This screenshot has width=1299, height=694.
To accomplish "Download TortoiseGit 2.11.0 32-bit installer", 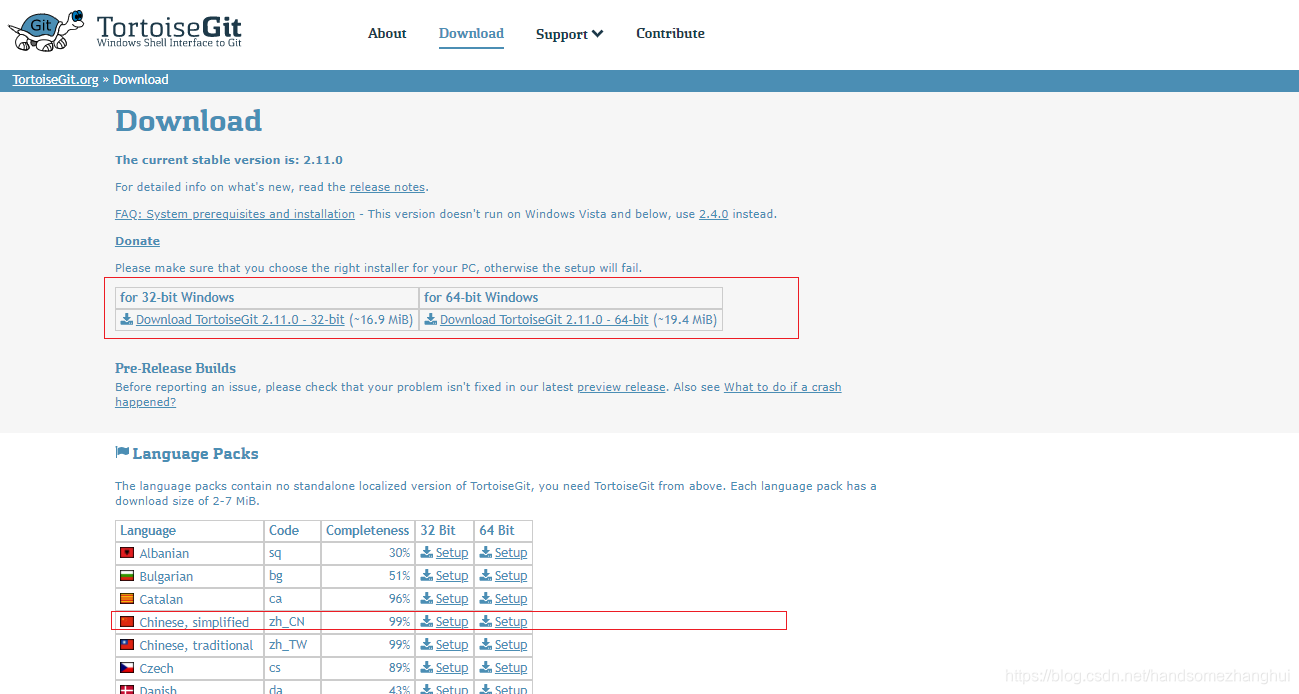I will click(240, 320).
